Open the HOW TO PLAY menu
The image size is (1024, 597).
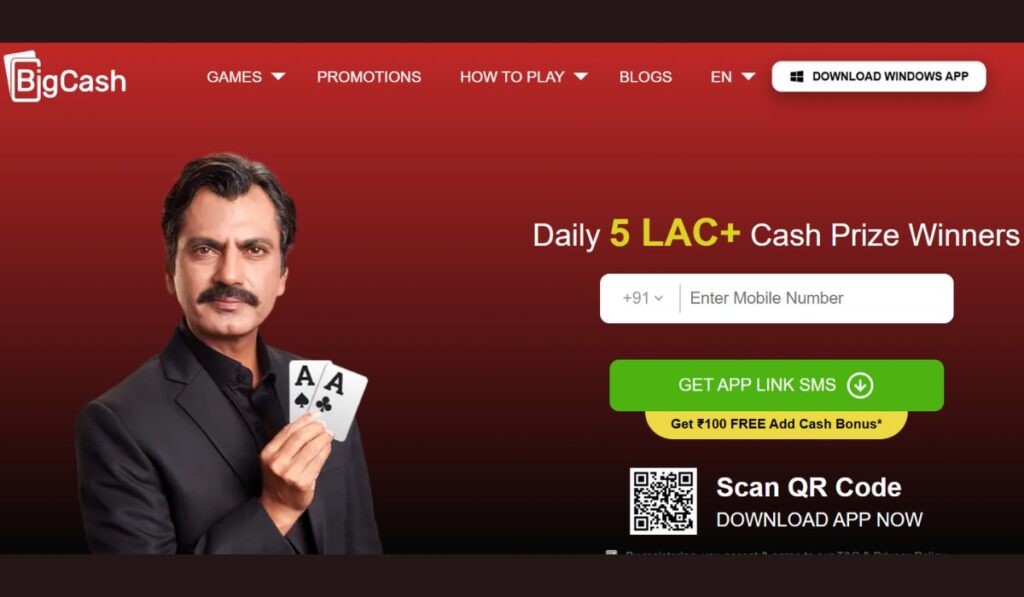tap(512, 76)
